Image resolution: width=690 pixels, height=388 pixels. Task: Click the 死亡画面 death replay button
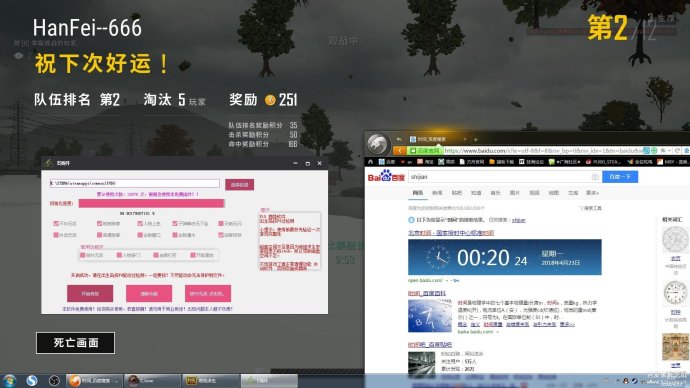[75, 343]
